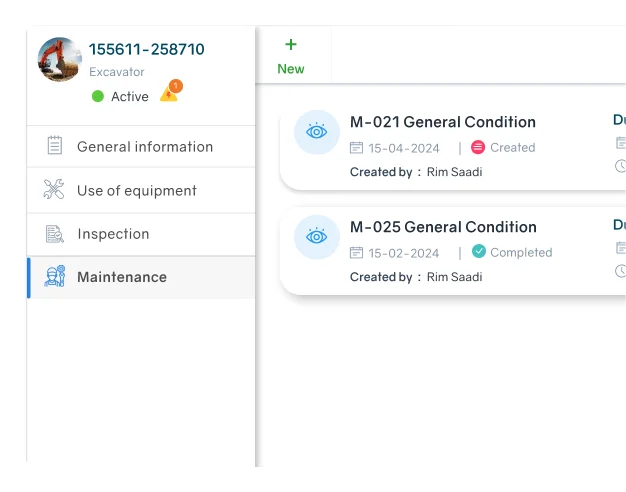View M-021 using the eye icon

(317, 132)
